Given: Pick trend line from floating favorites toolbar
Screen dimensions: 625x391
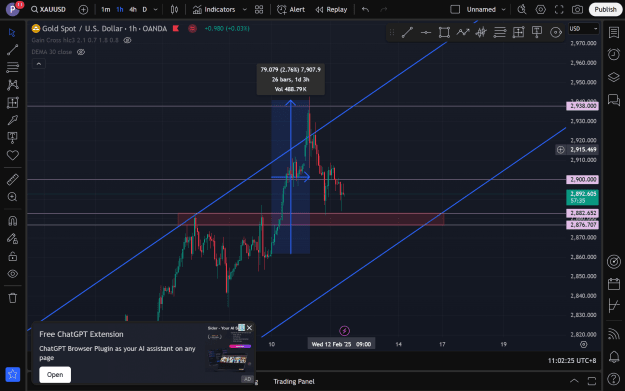Looking at the screenshot, I should coord(407,32).
